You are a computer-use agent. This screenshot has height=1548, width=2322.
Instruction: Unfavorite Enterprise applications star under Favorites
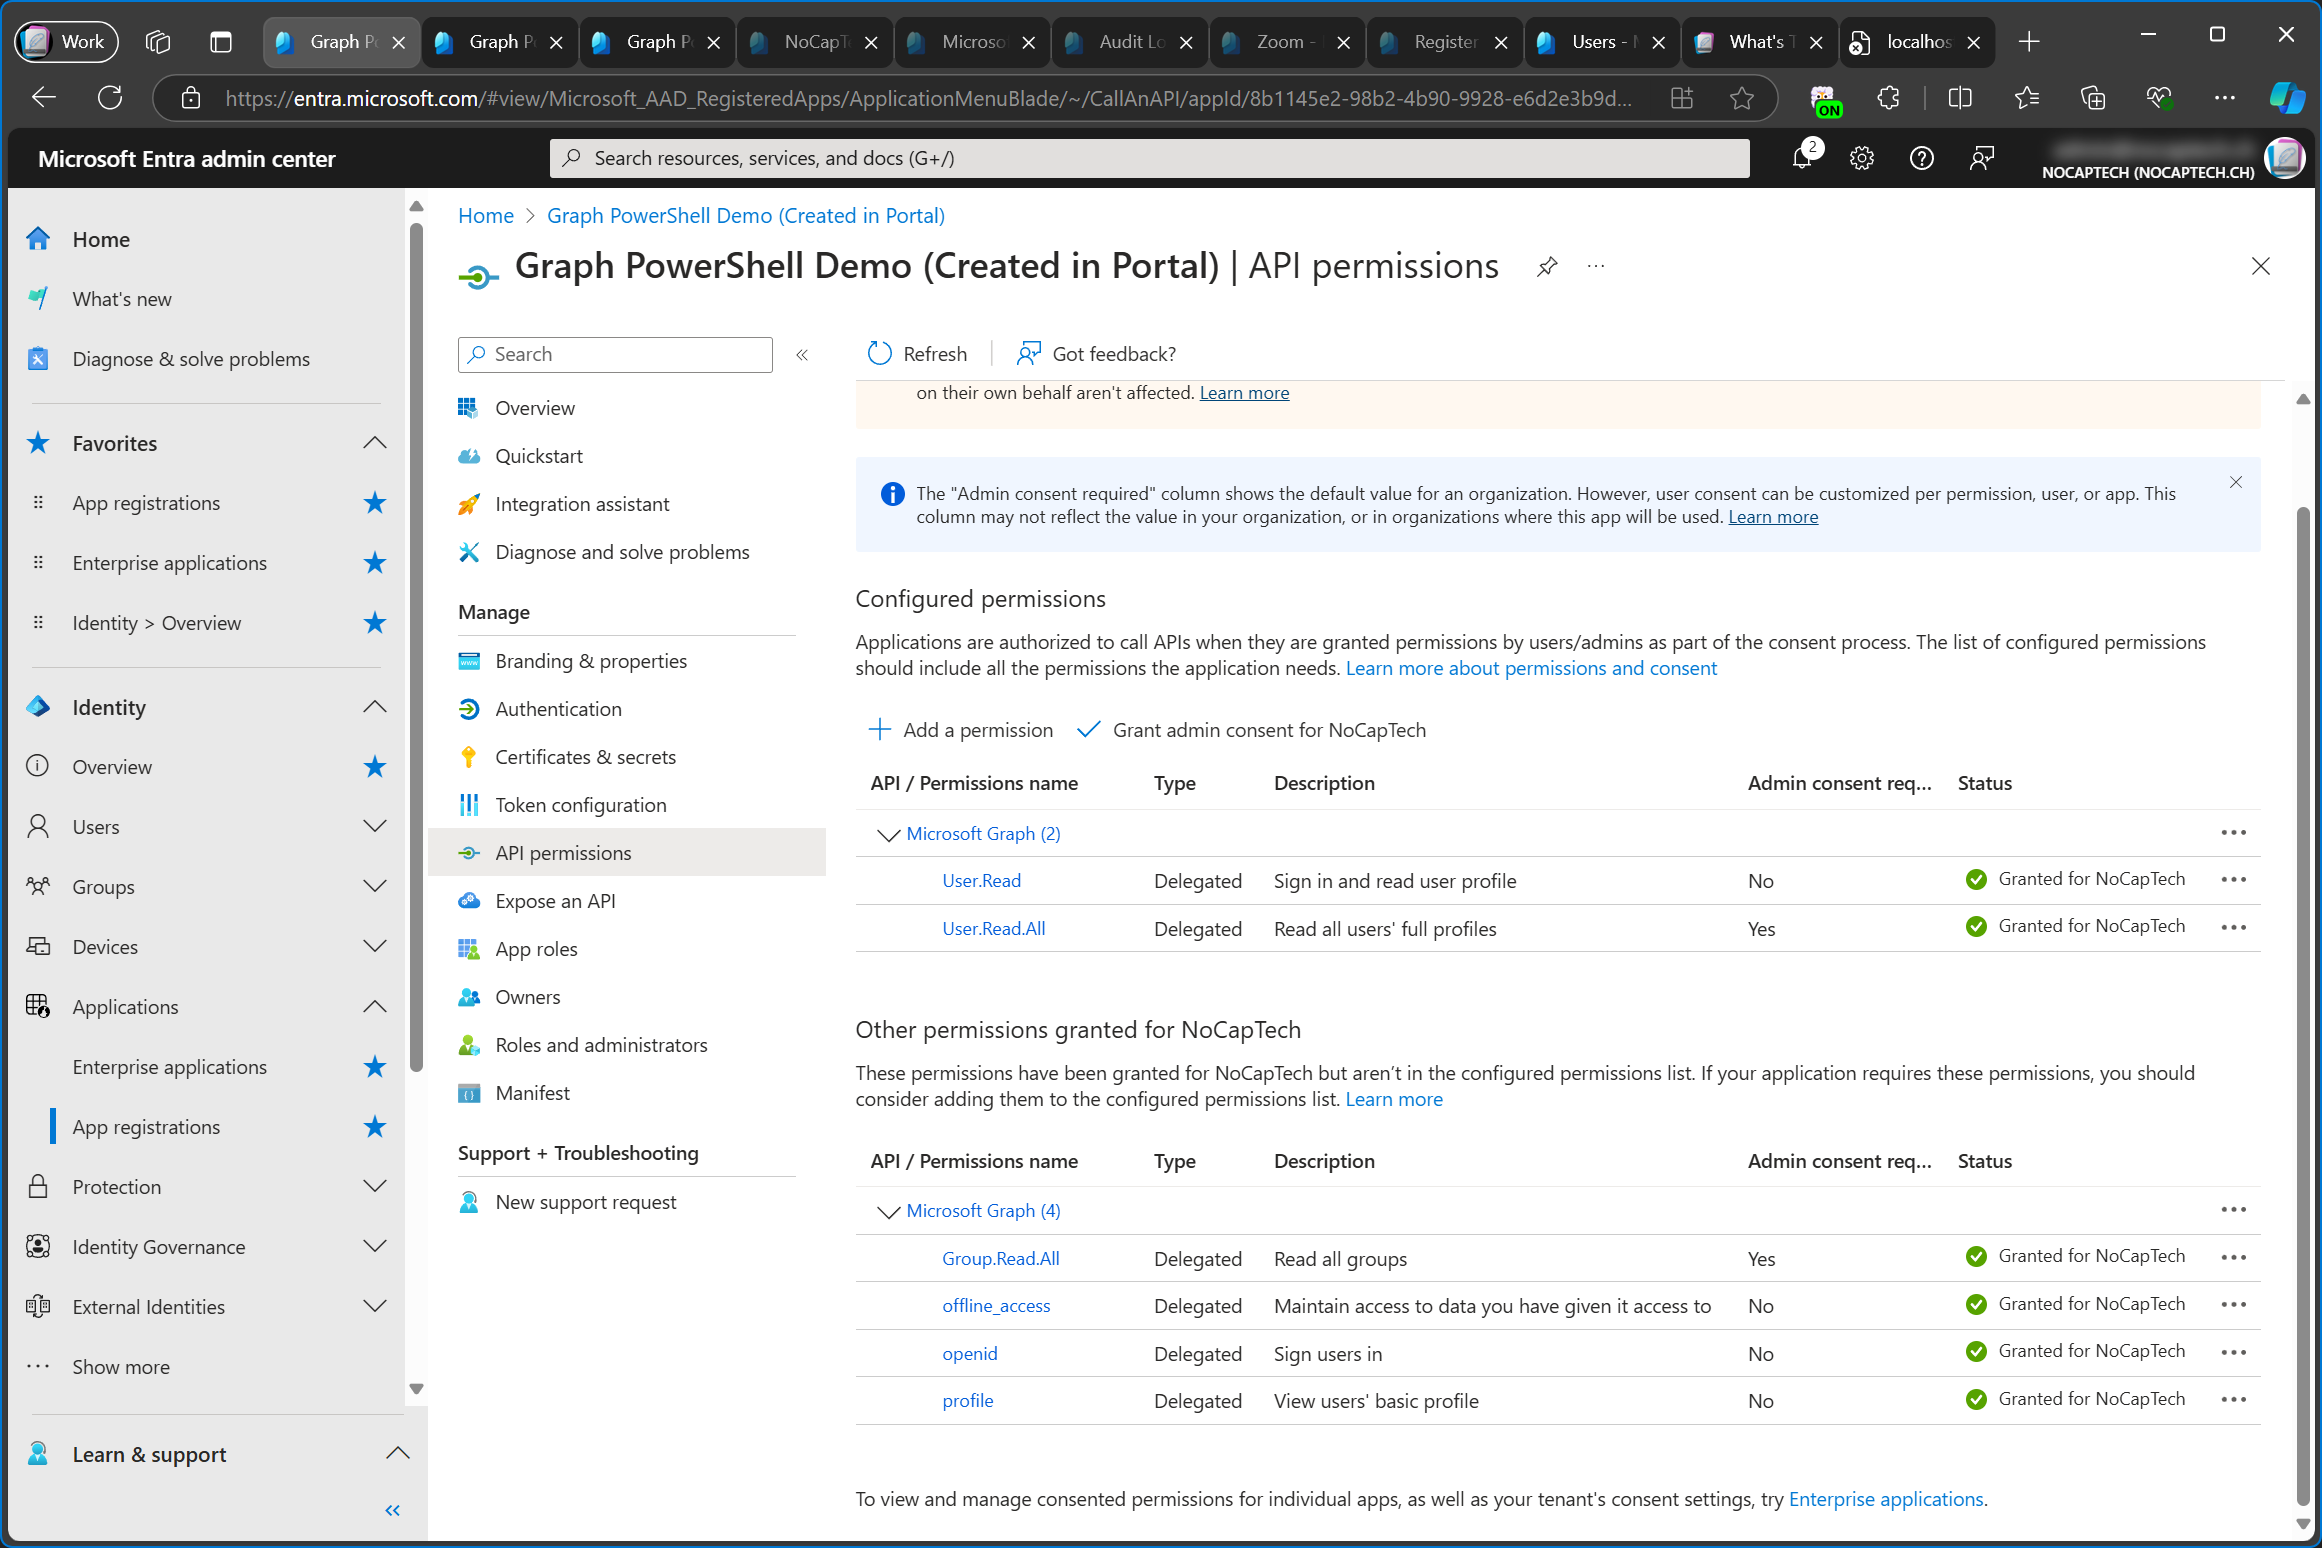click(x=375, y=563)
